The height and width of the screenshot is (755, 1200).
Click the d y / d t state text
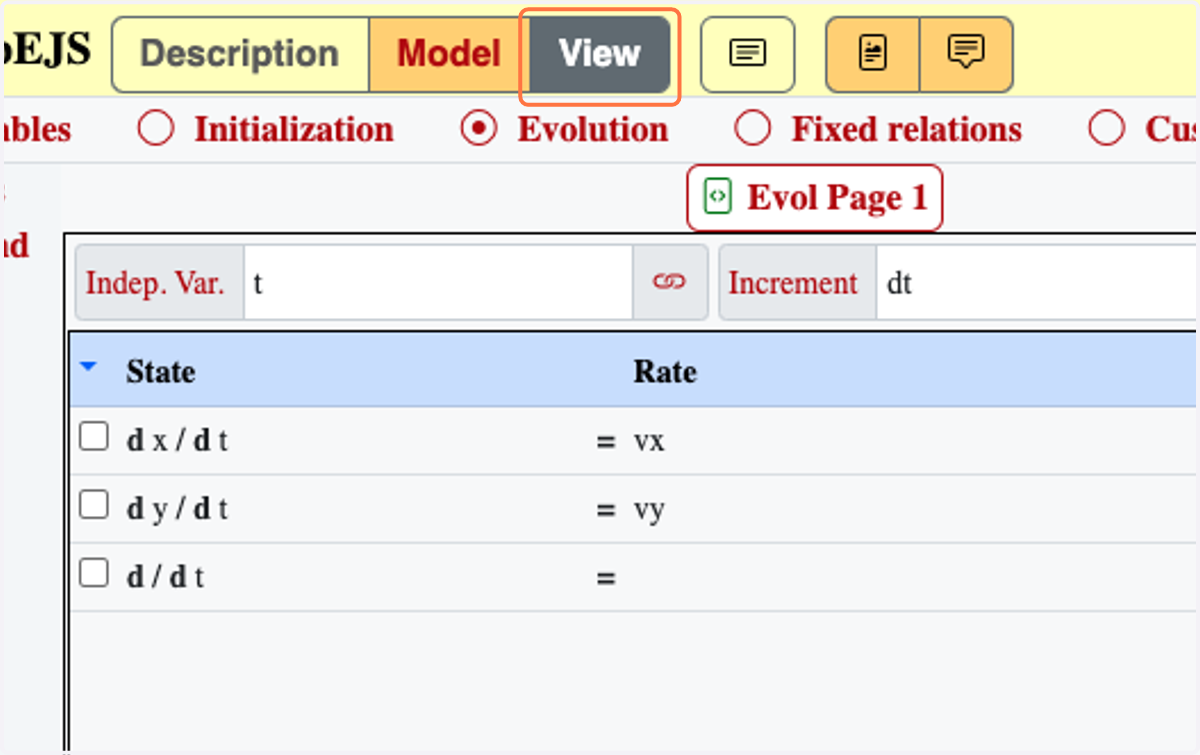click(x=177, y=510)
